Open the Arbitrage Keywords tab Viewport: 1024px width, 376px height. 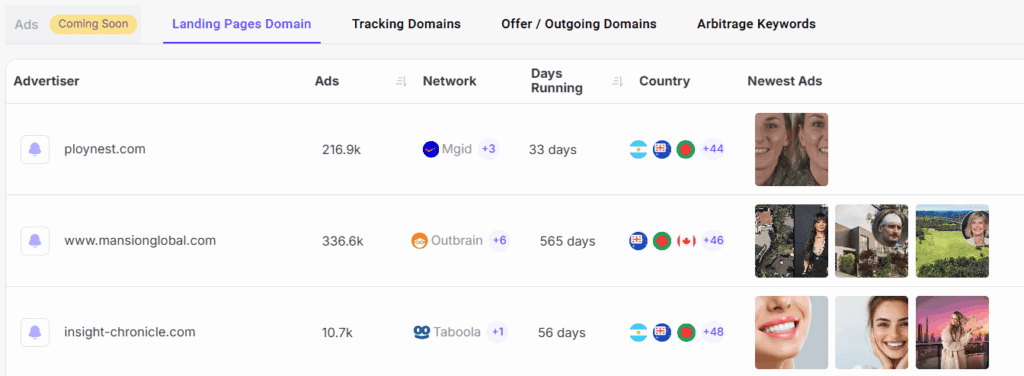tap(756, 24)
